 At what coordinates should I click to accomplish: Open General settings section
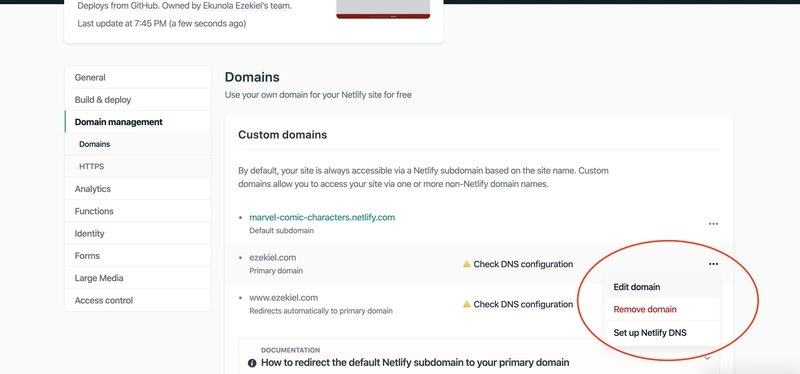click(138, 78)
